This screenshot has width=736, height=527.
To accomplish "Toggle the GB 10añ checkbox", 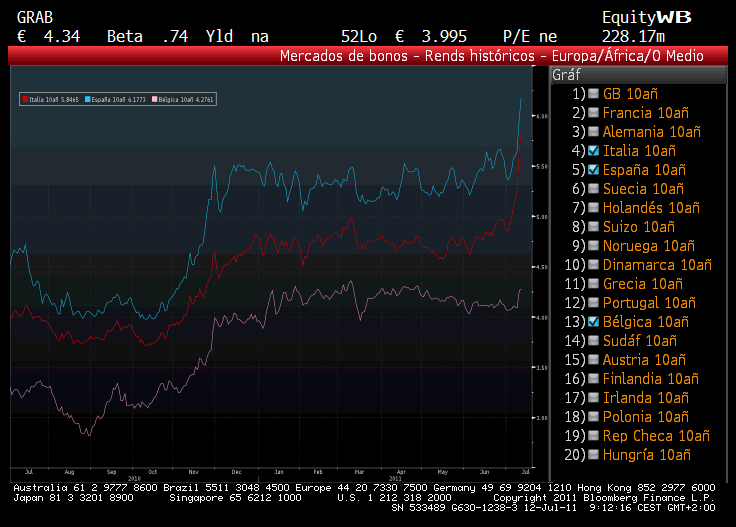I will click(x=593, y=93).
